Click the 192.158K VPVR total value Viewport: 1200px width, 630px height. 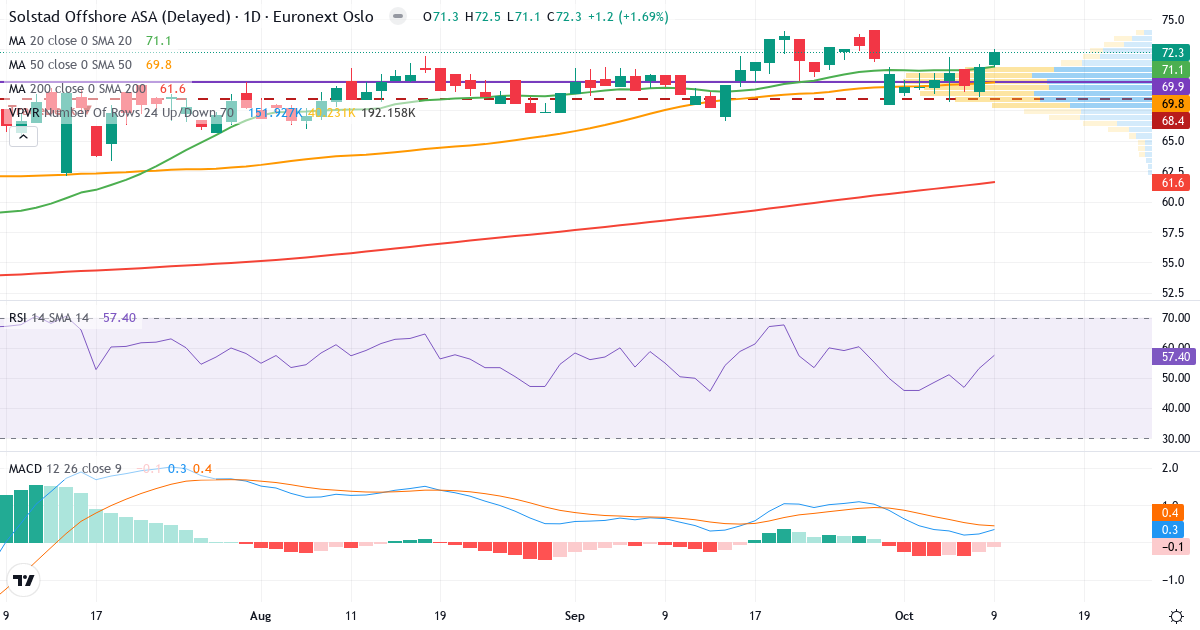[x=388, y=113]
